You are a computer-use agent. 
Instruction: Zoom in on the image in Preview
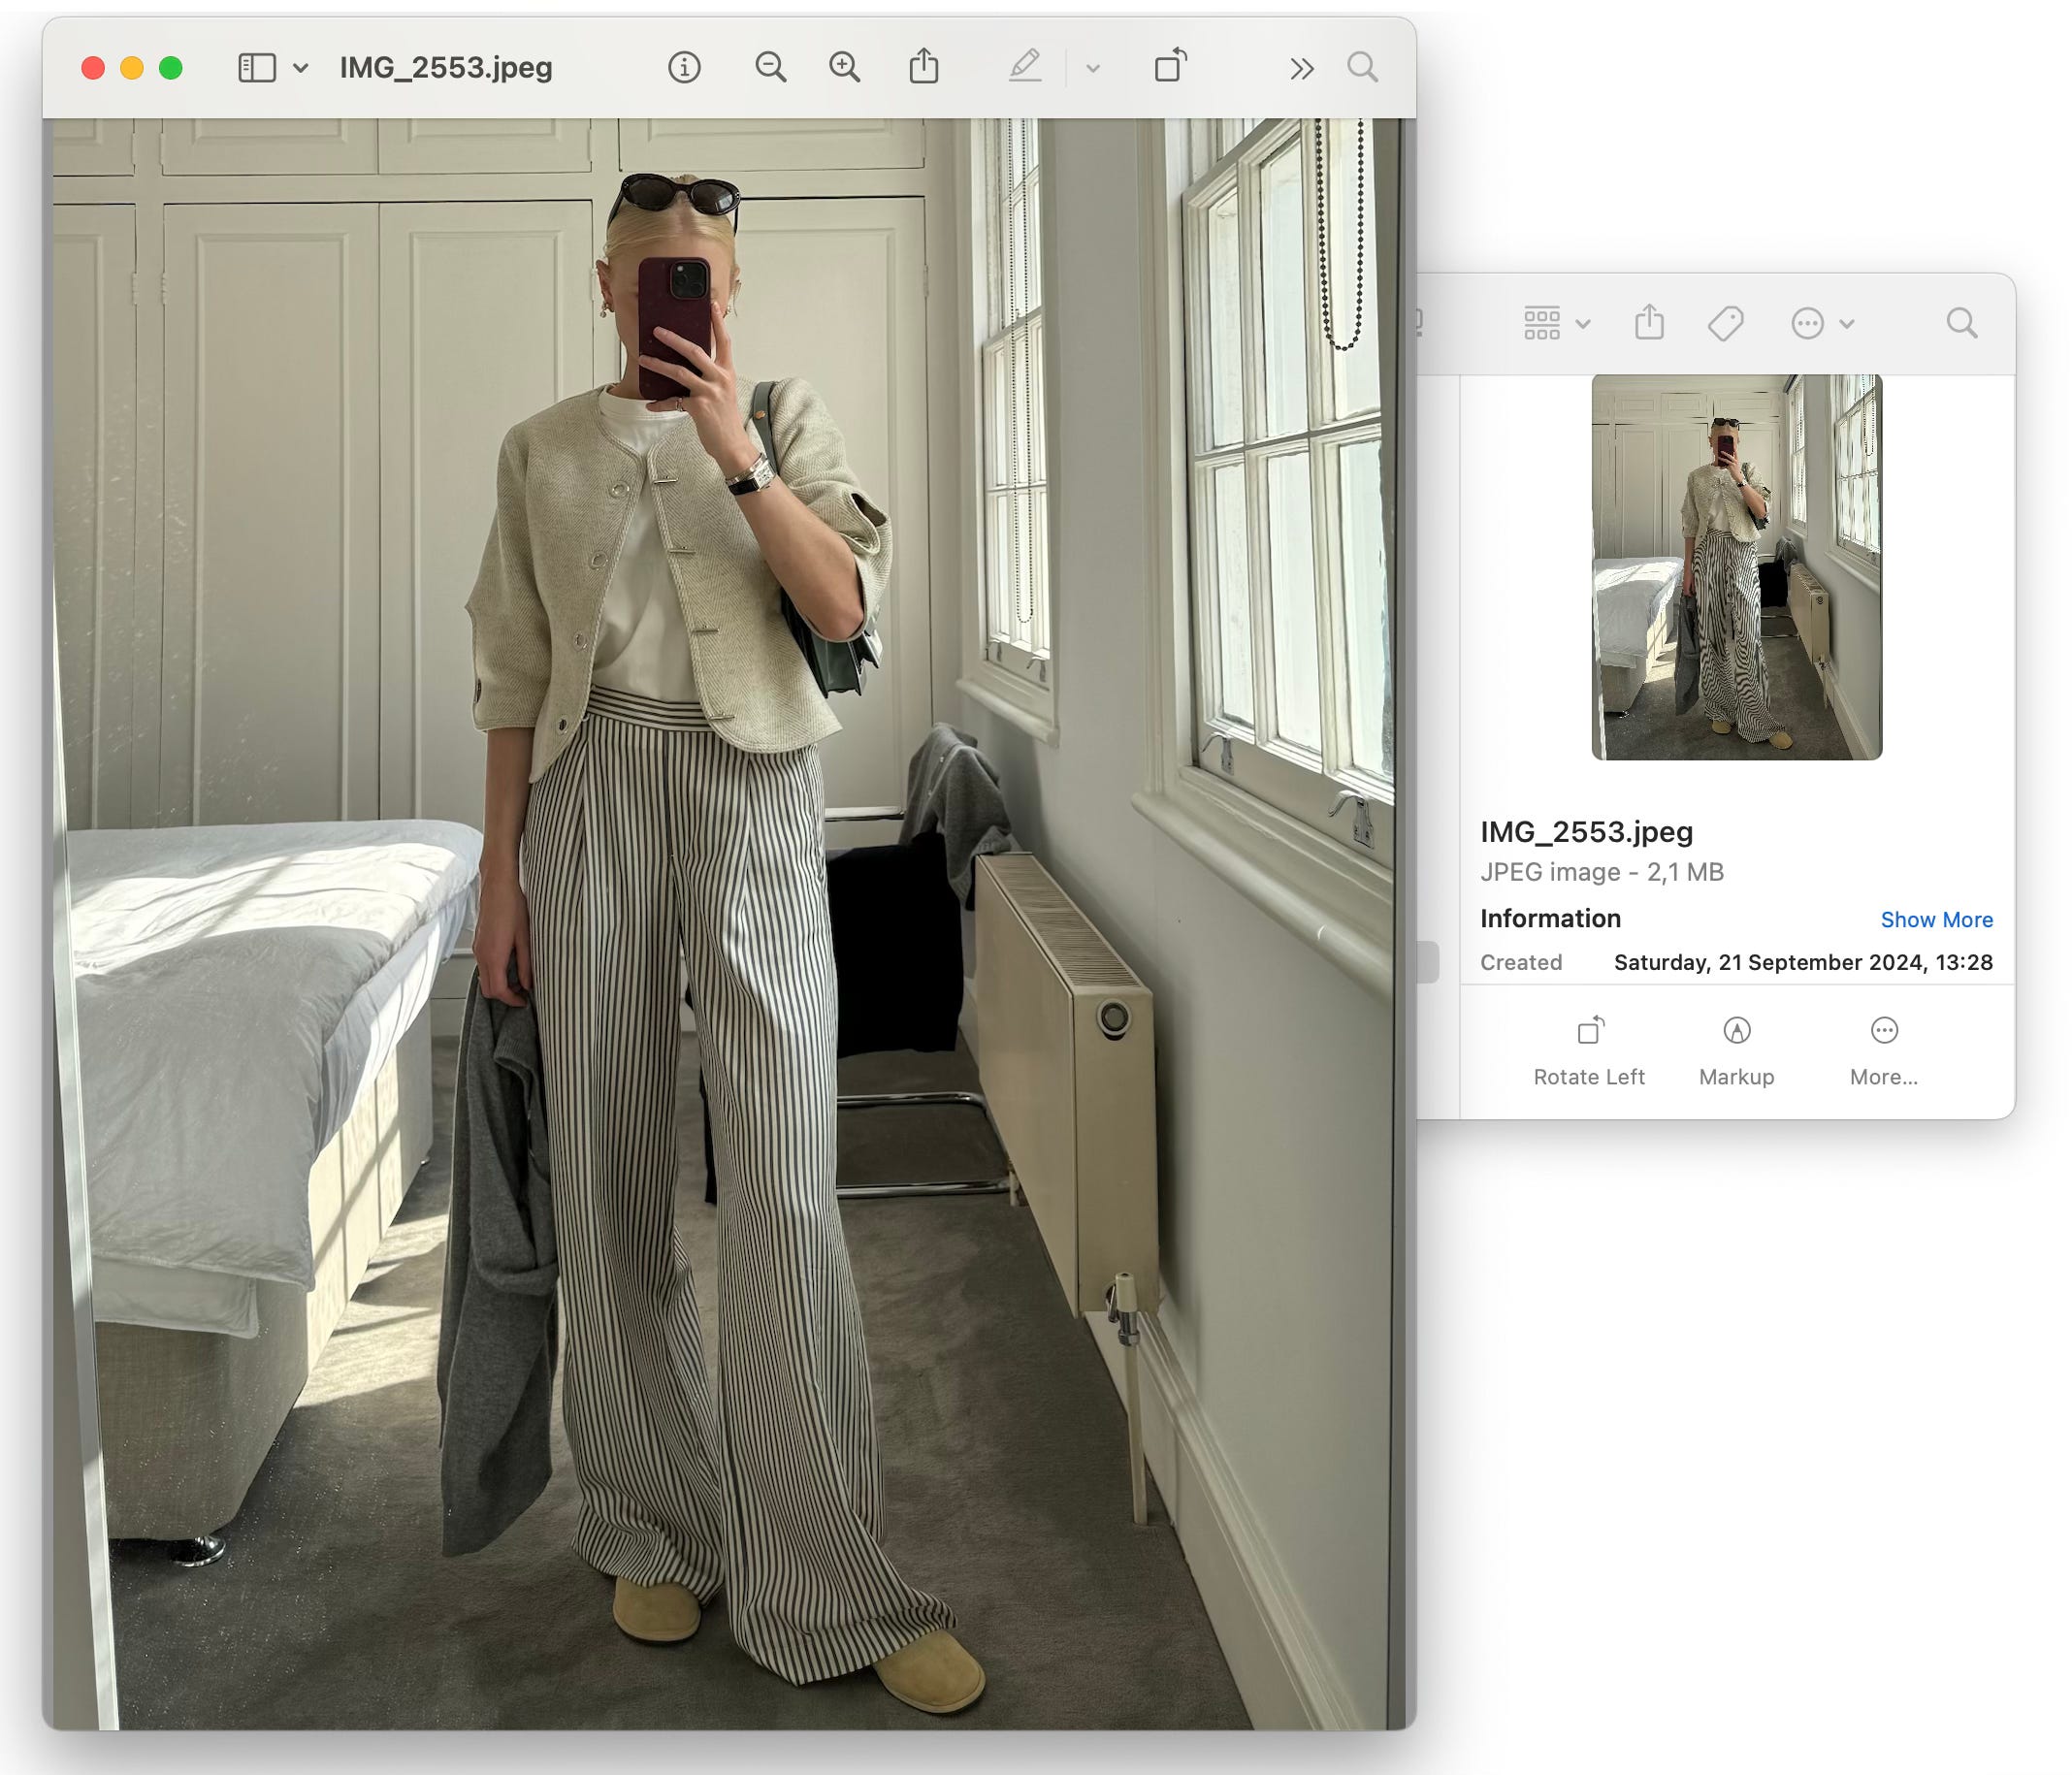(x=845, y=68)
